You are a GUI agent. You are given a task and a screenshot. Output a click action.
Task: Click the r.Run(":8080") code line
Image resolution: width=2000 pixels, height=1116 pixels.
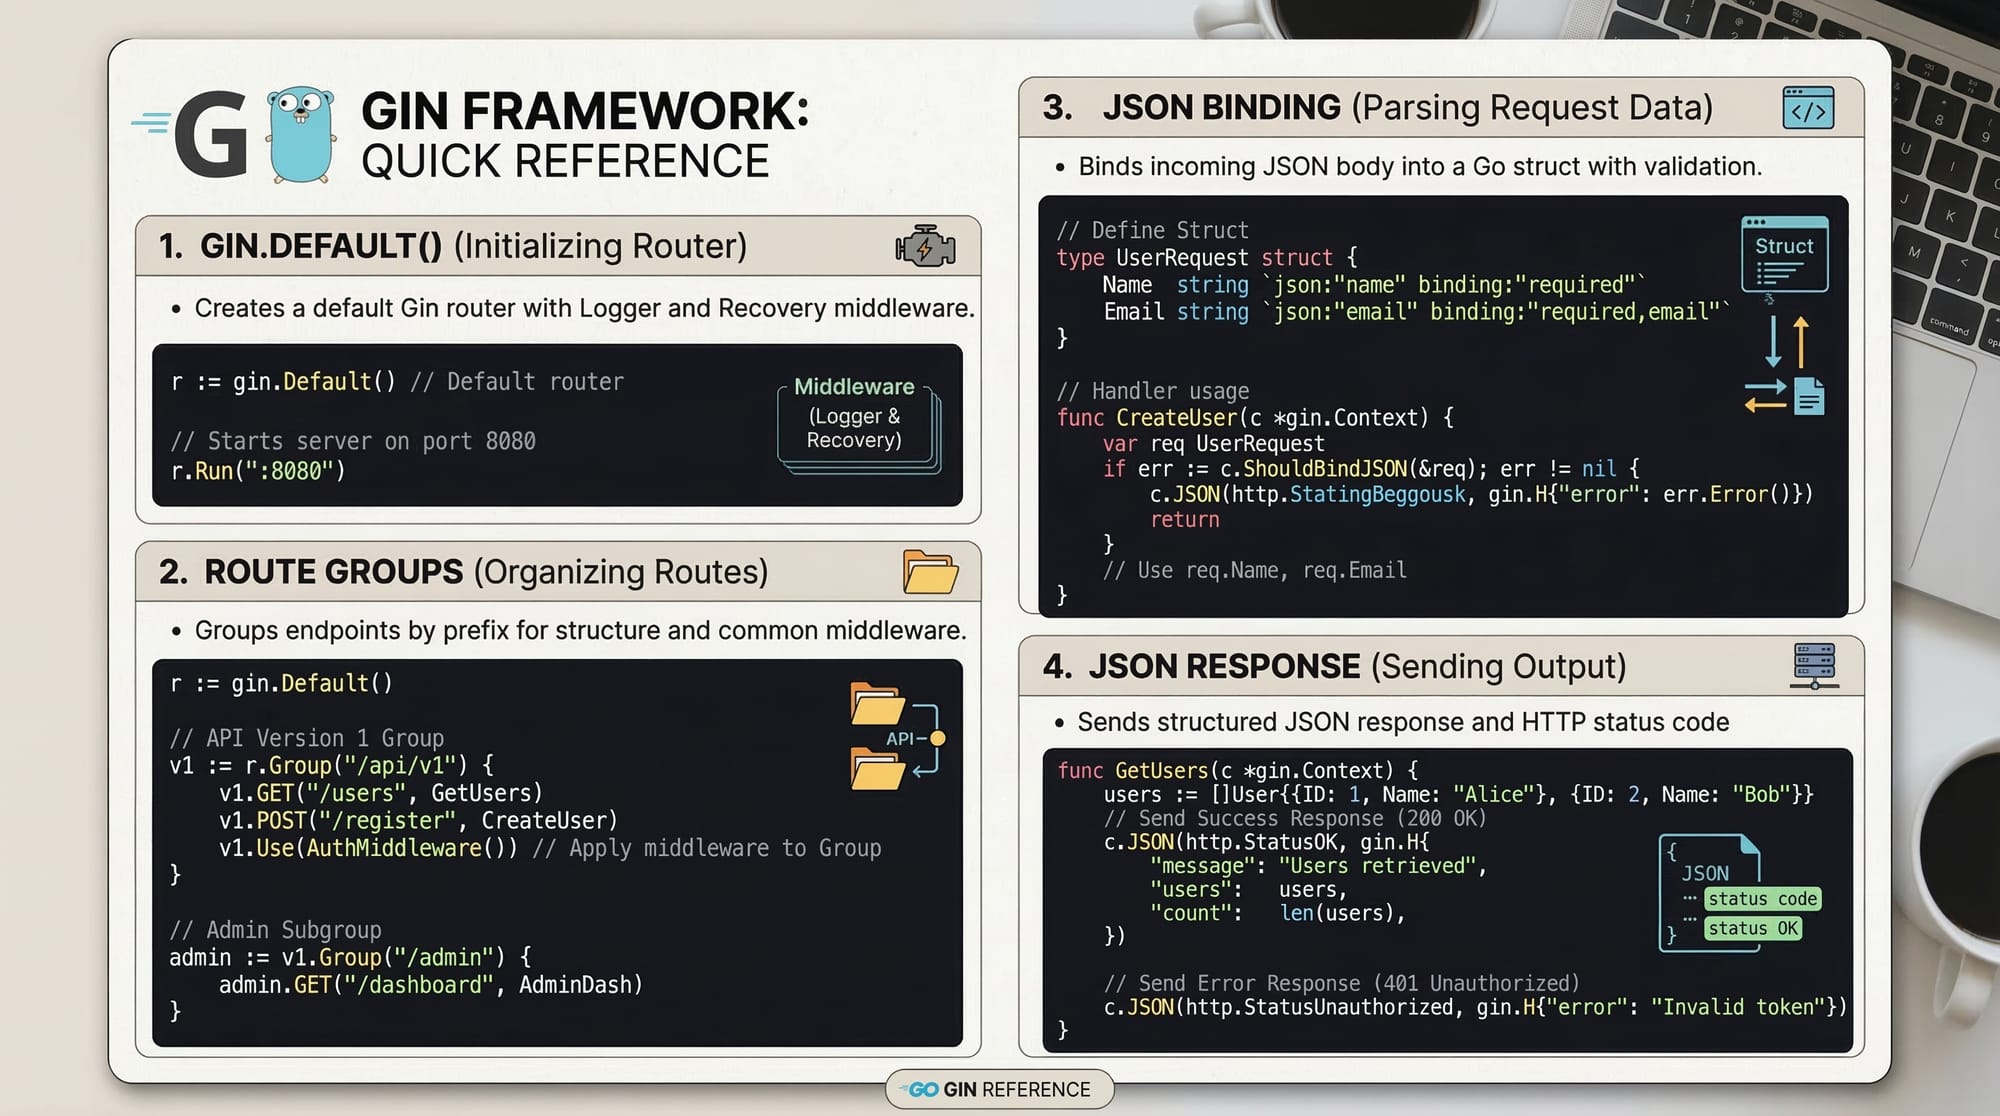[x=258, y=471]
